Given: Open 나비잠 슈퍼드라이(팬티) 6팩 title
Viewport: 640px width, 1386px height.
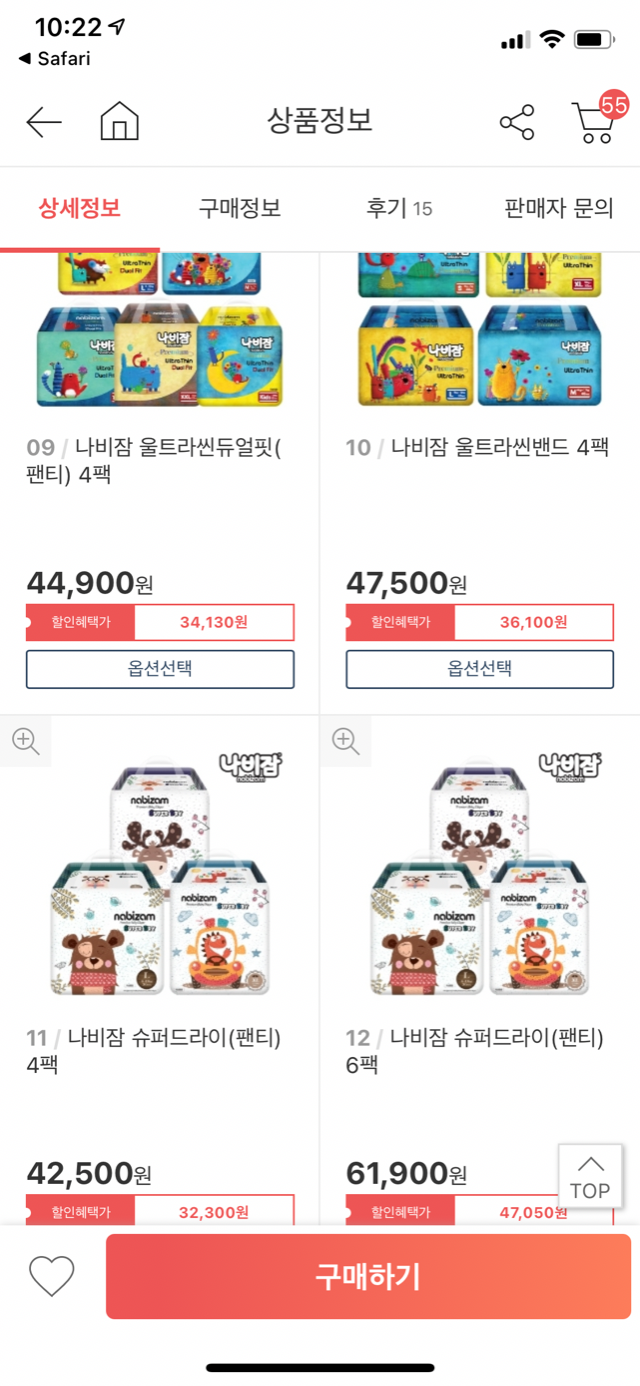Looking at the screenshot, I should tap(475, 1051).
